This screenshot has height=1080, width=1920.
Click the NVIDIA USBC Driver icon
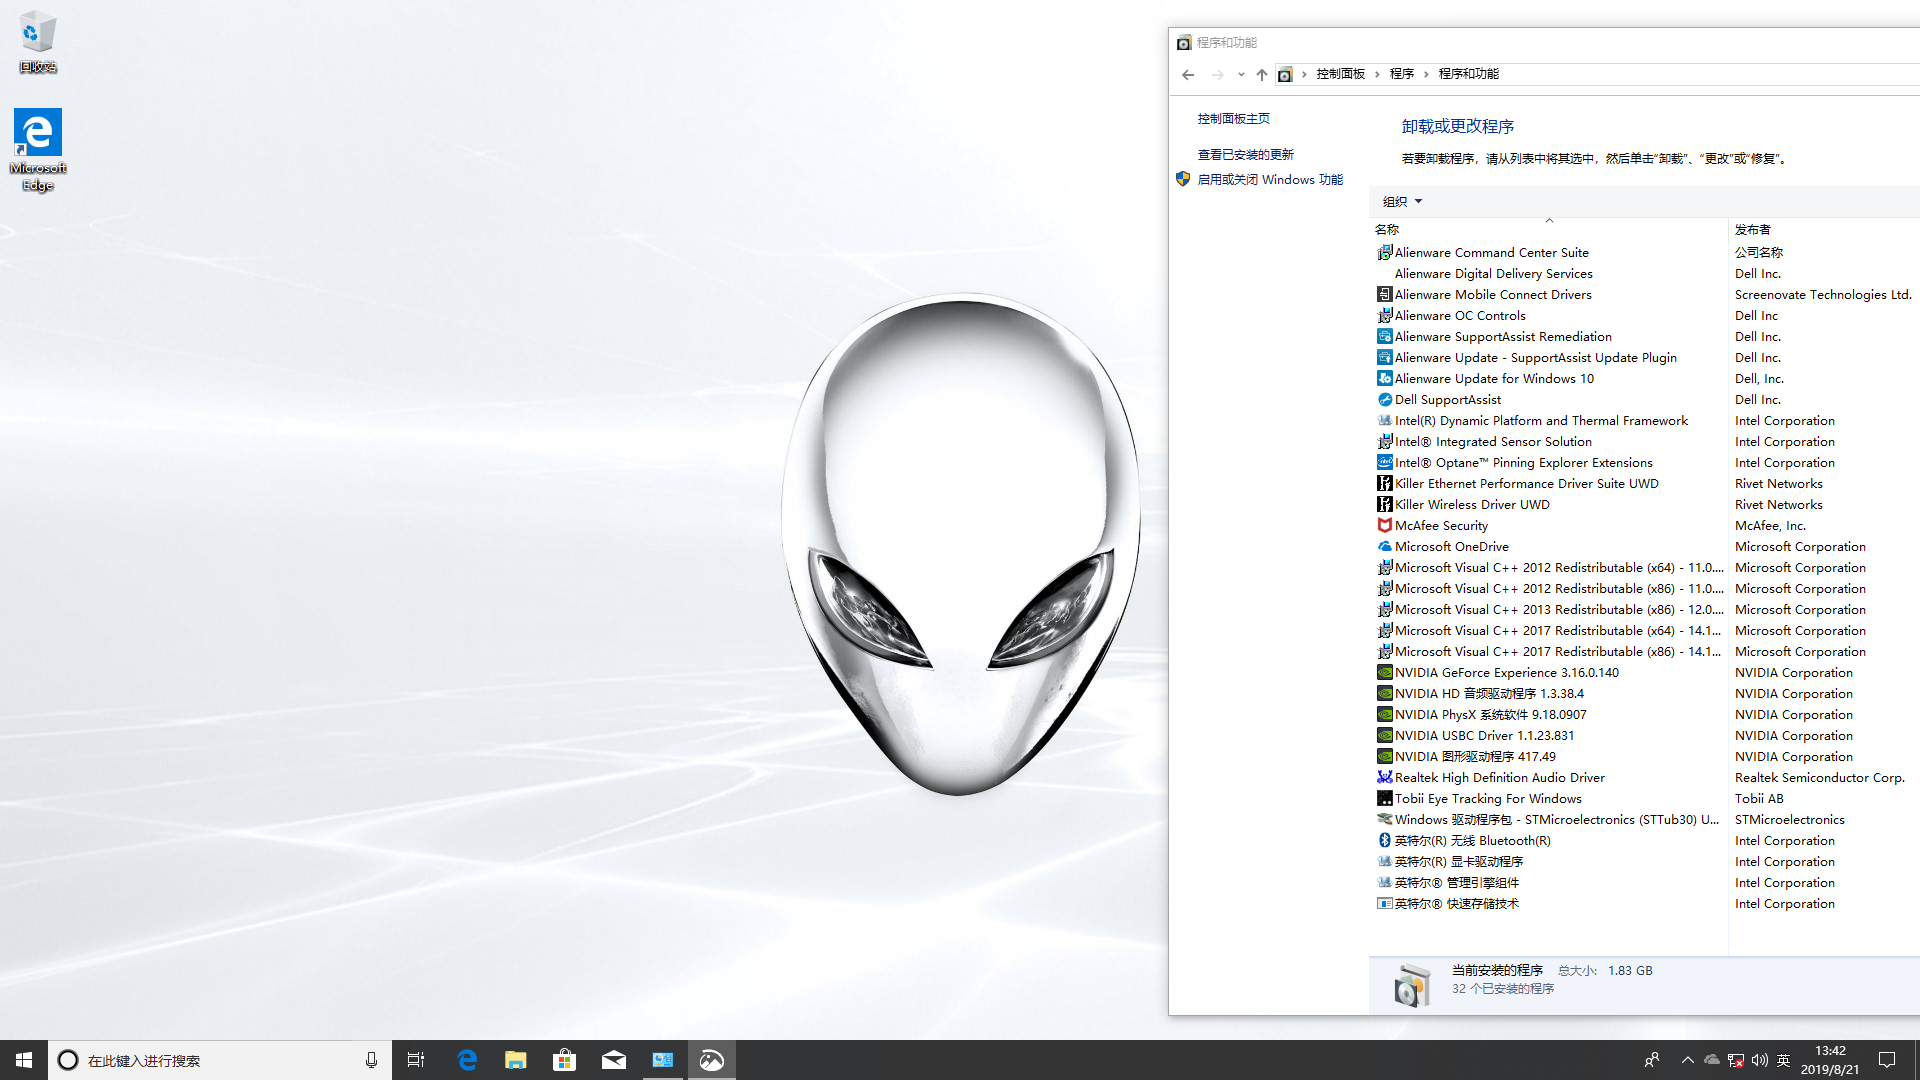(1384, 735)
